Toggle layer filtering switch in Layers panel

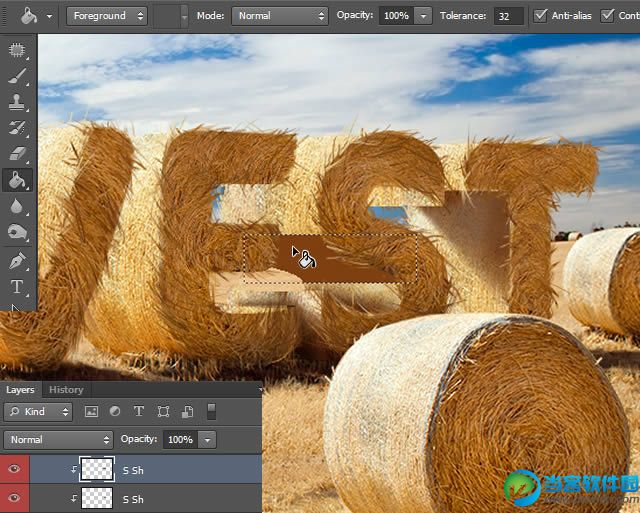pos(211,411)
